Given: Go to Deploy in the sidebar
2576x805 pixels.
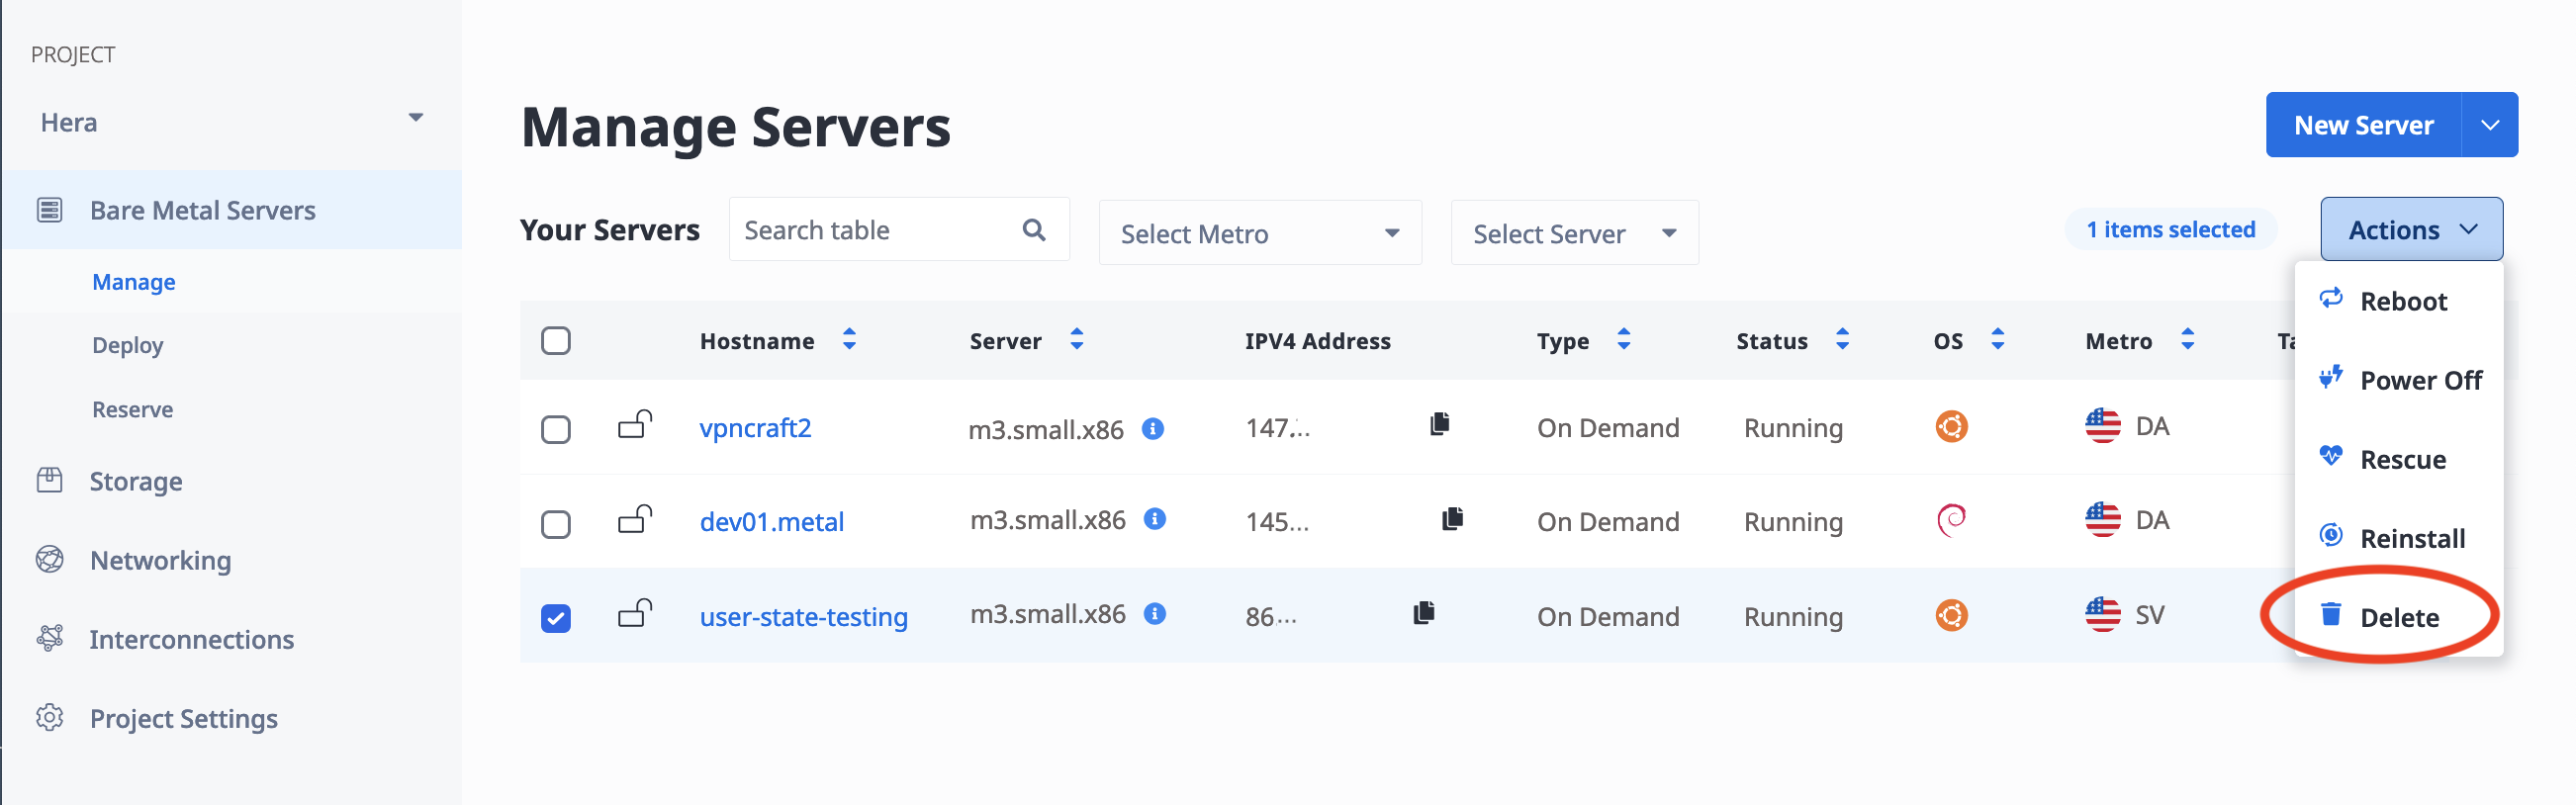Looking at the screenshot, I should [127, 345].
